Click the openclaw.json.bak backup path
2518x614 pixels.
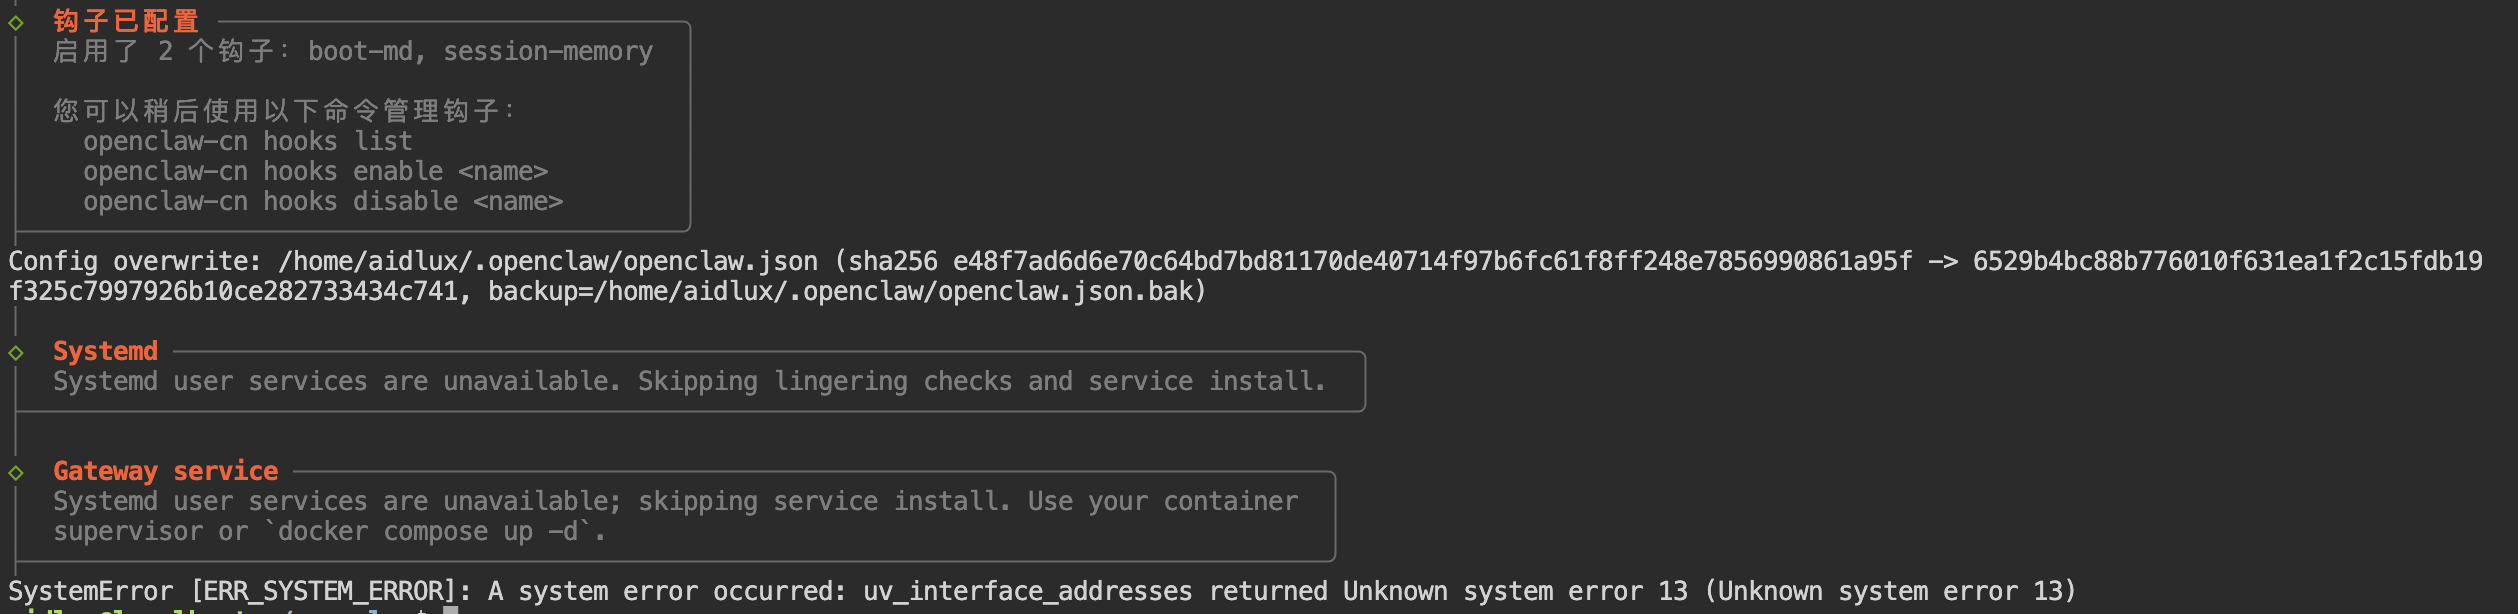click(x=896, y=291)
